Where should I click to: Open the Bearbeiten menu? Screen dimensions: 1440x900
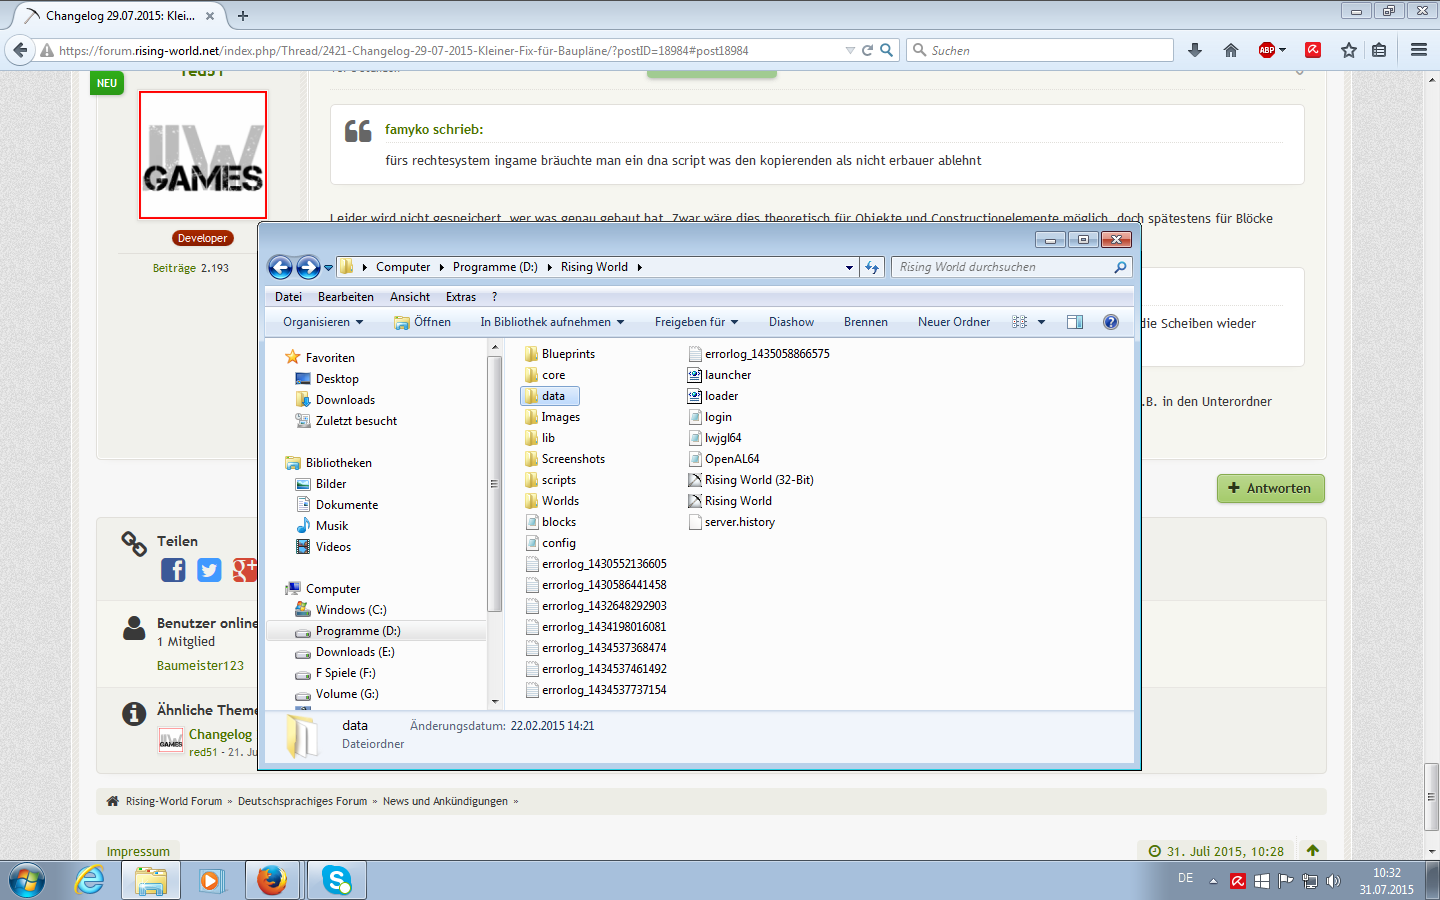coord(345,297)
